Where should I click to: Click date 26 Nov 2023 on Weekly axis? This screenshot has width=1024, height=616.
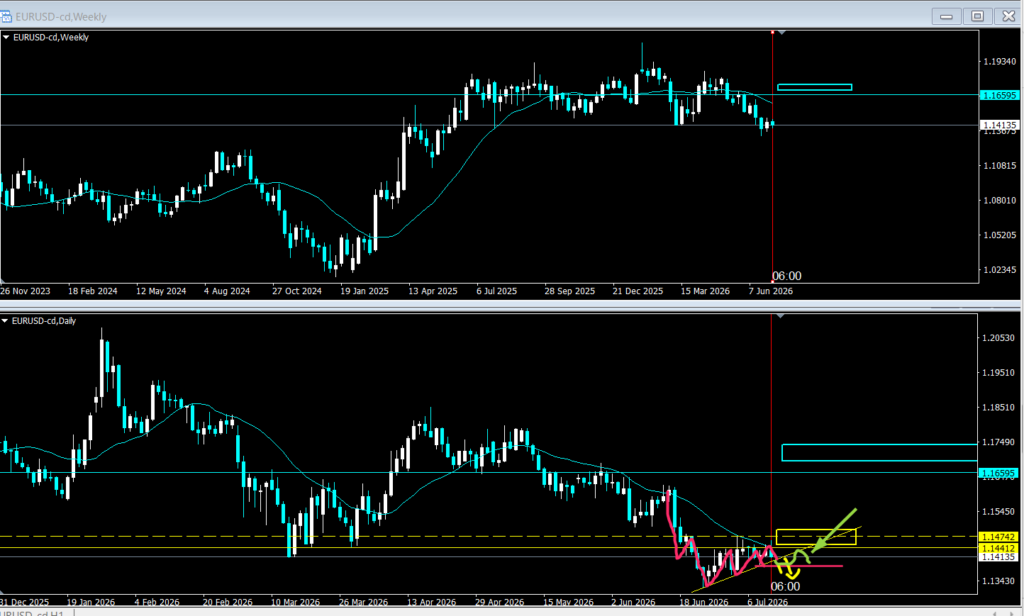pos(25,291)
